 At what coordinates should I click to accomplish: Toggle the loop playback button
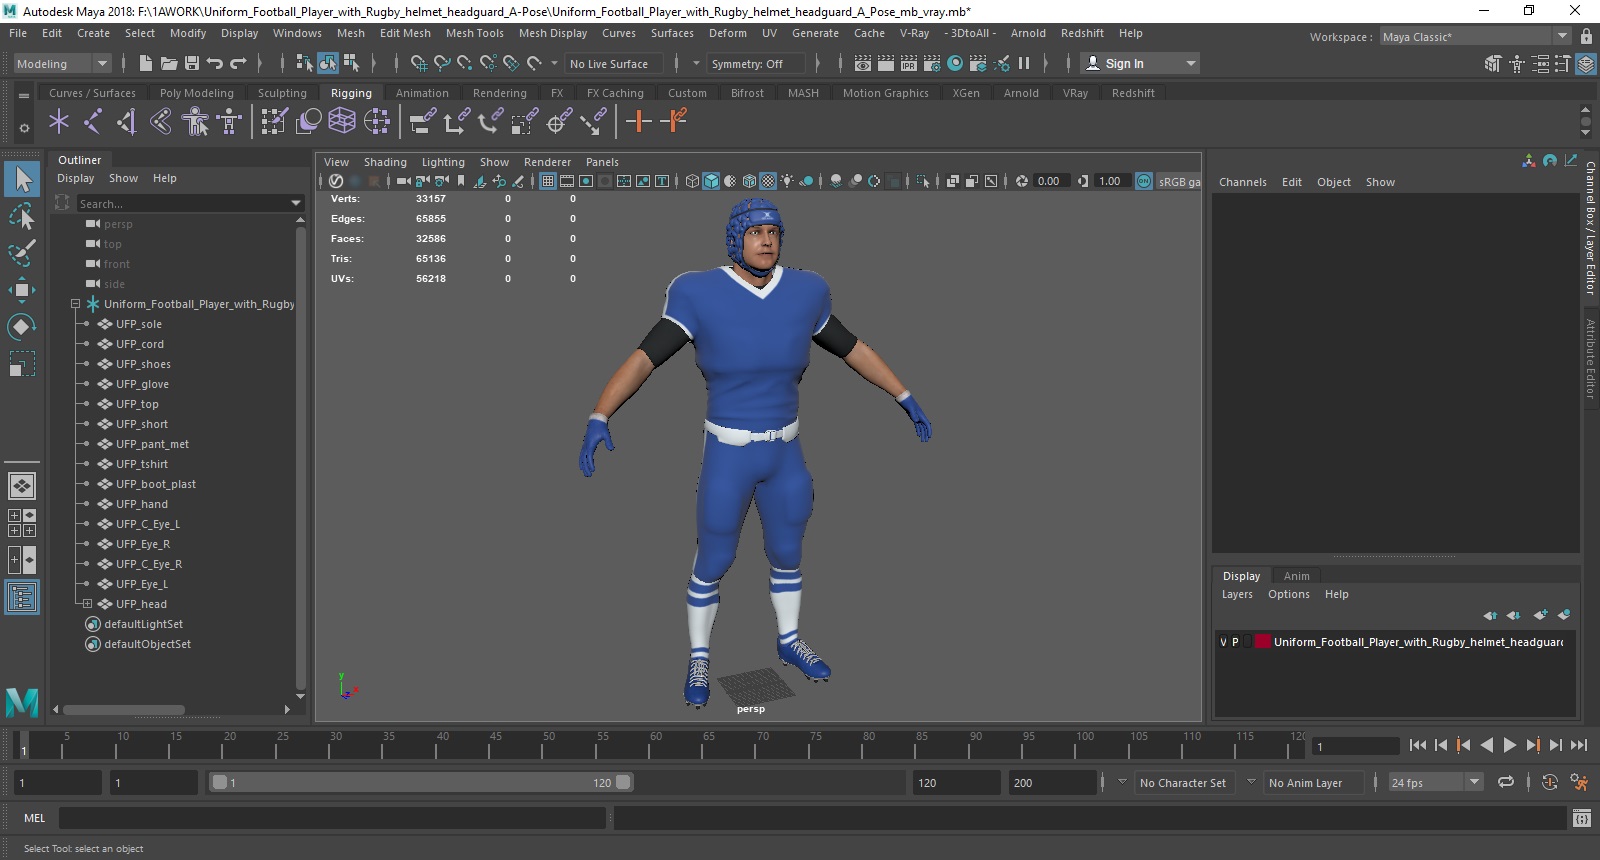pos(1506,783)
